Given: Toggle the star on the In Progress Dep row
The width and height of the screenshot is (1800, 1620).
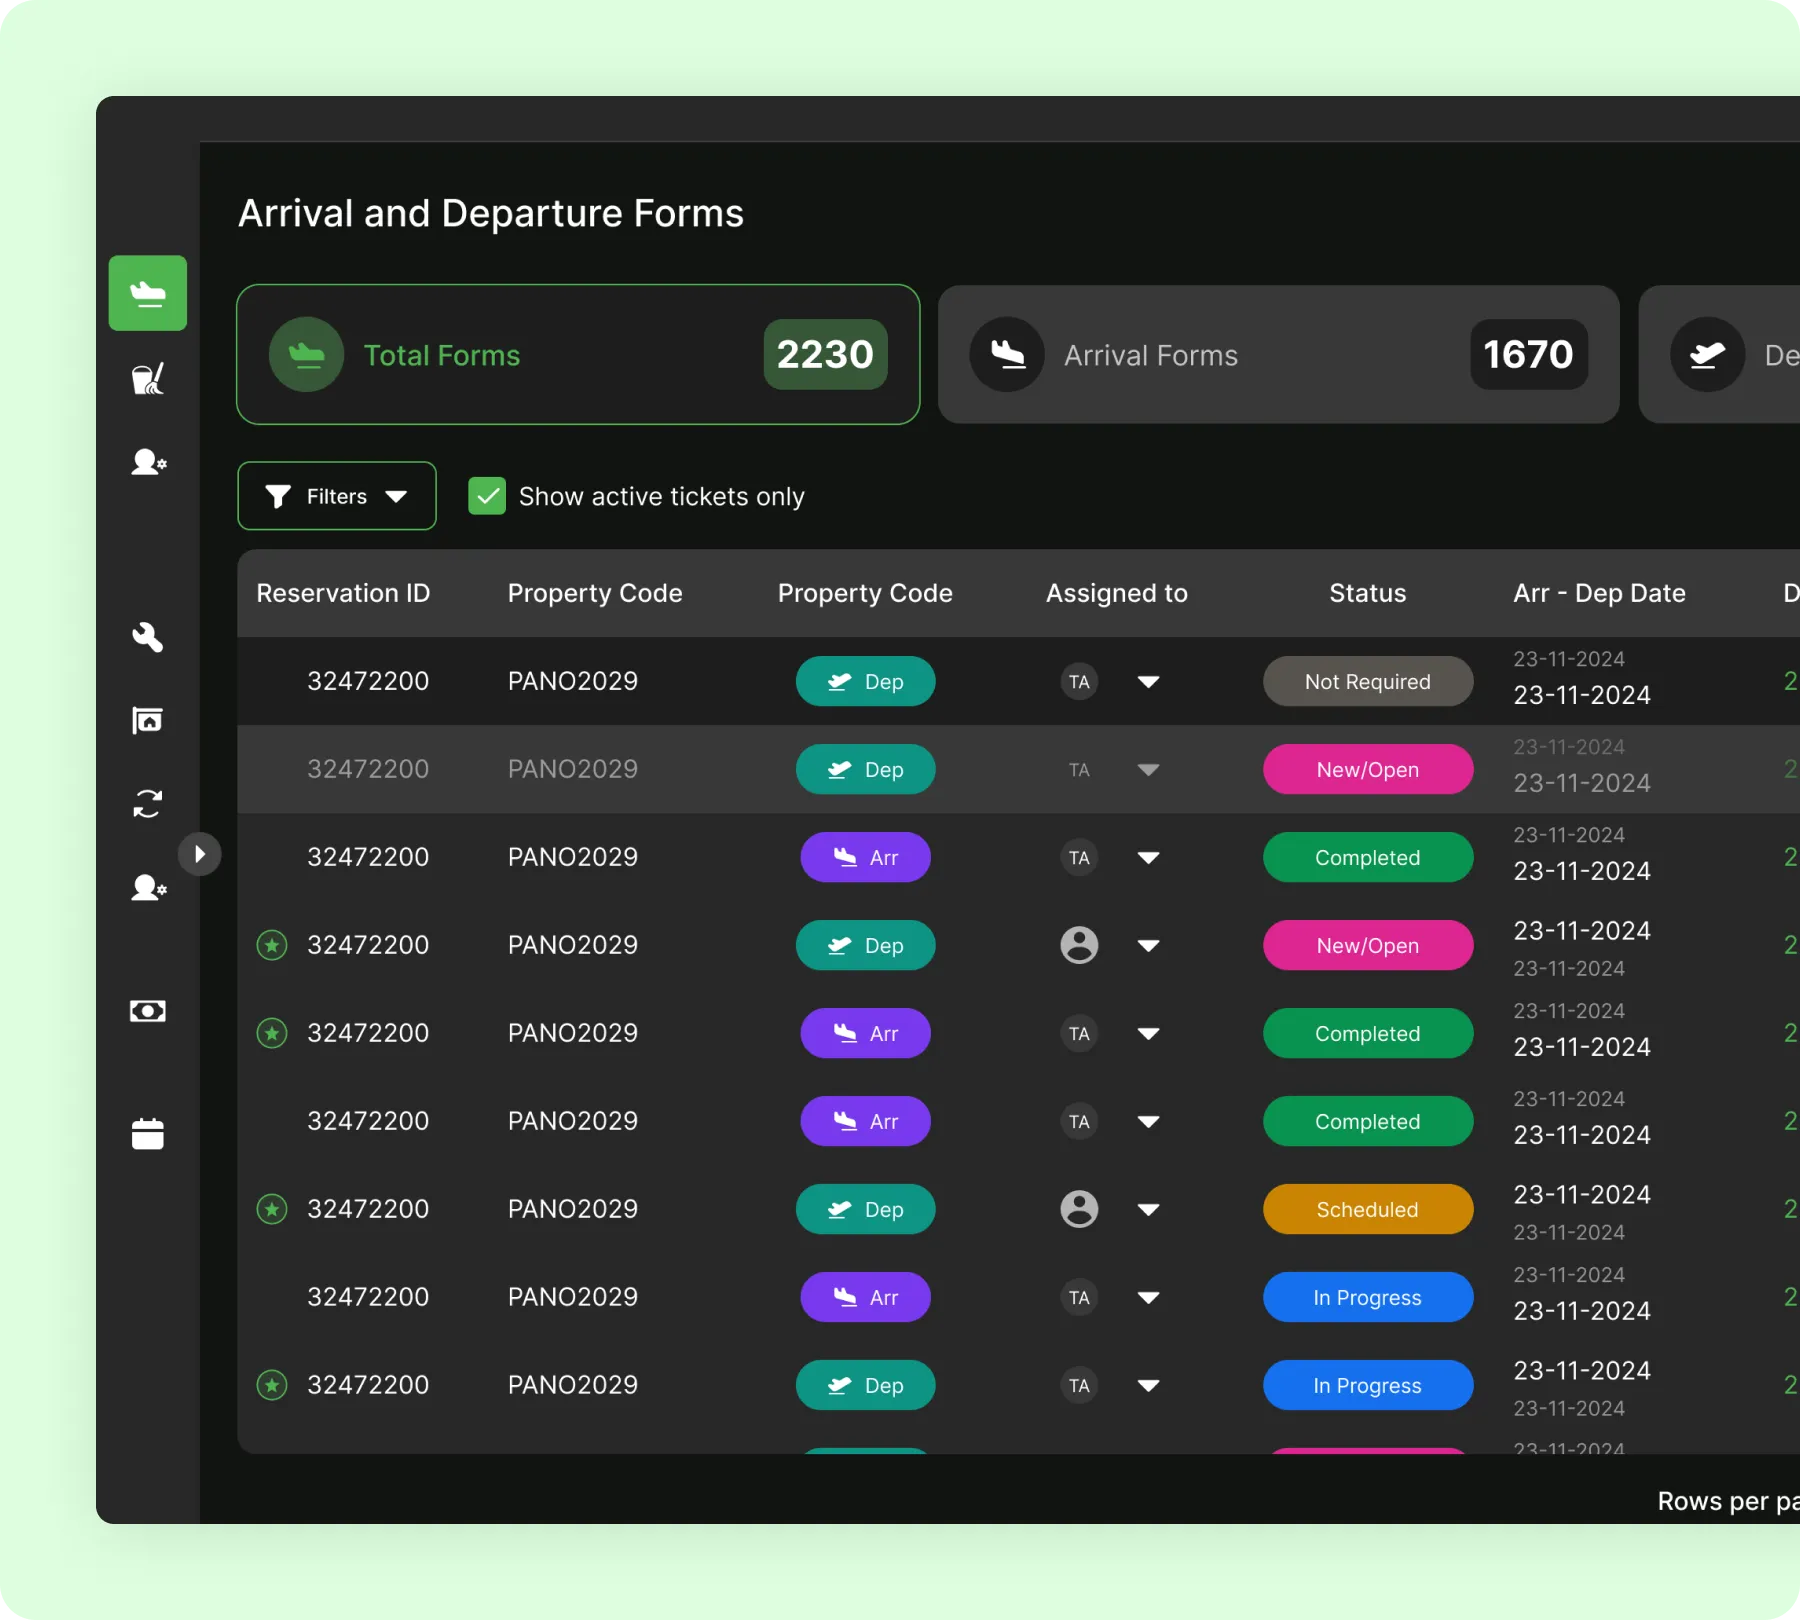Looking at the screenshot, I should pyautogui.click(x=272, y=1385).
